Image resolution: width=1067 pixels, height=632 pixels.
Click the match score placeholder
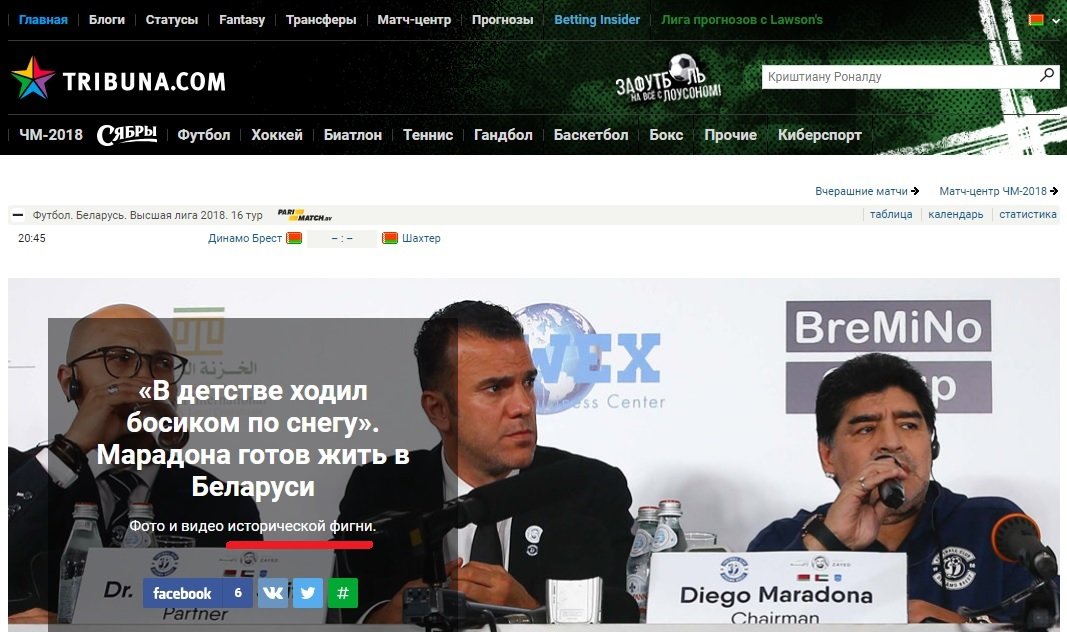coord(342,238)
